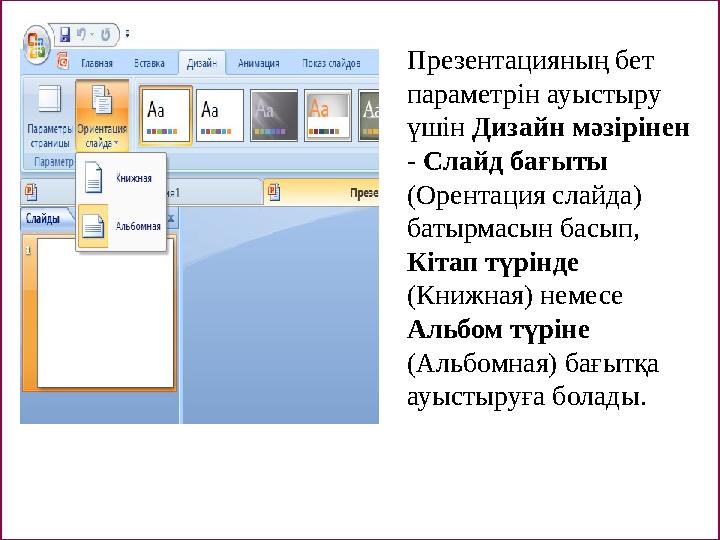This screenshot has height=540, width=720.
Task: Choose Альбомная landscape orientation
Action: [121, 226]
